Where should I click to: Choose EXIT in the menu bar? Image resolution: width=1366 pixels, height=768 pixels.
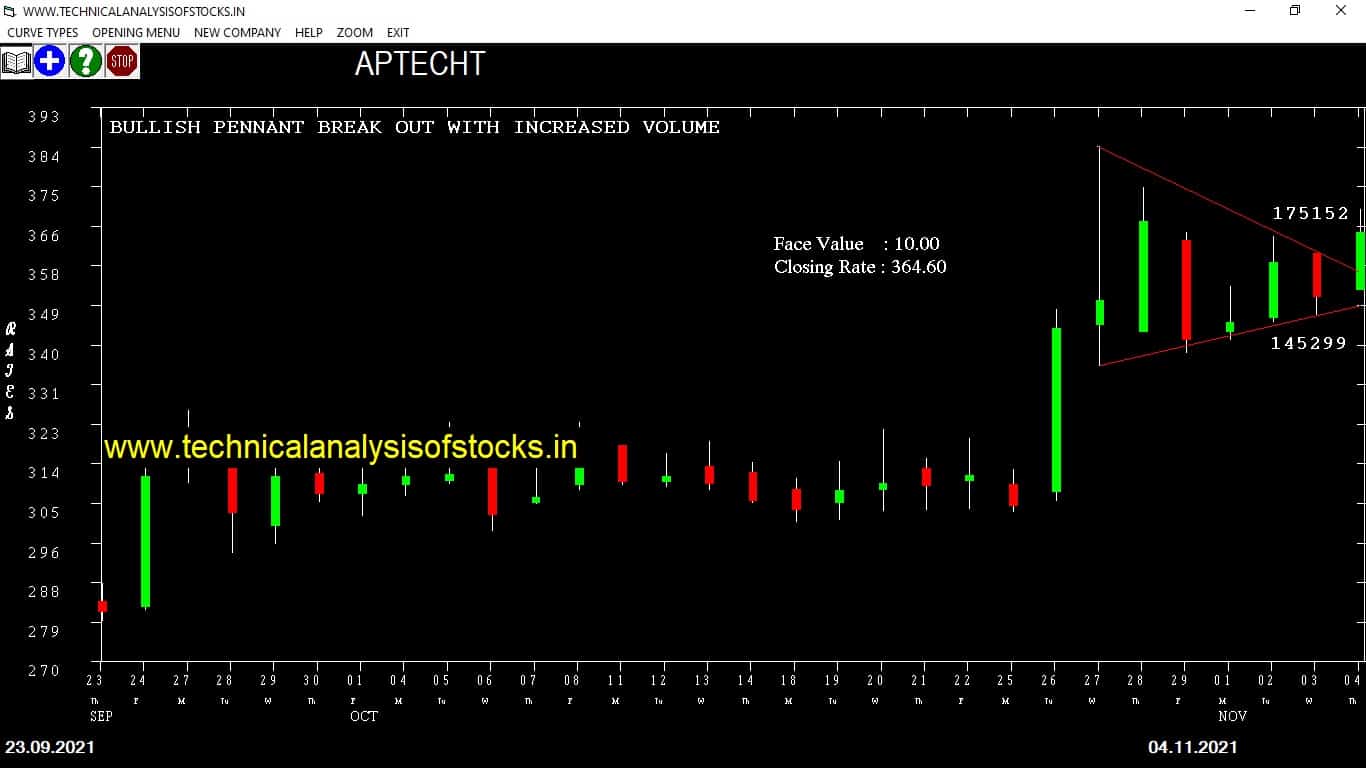398,33
